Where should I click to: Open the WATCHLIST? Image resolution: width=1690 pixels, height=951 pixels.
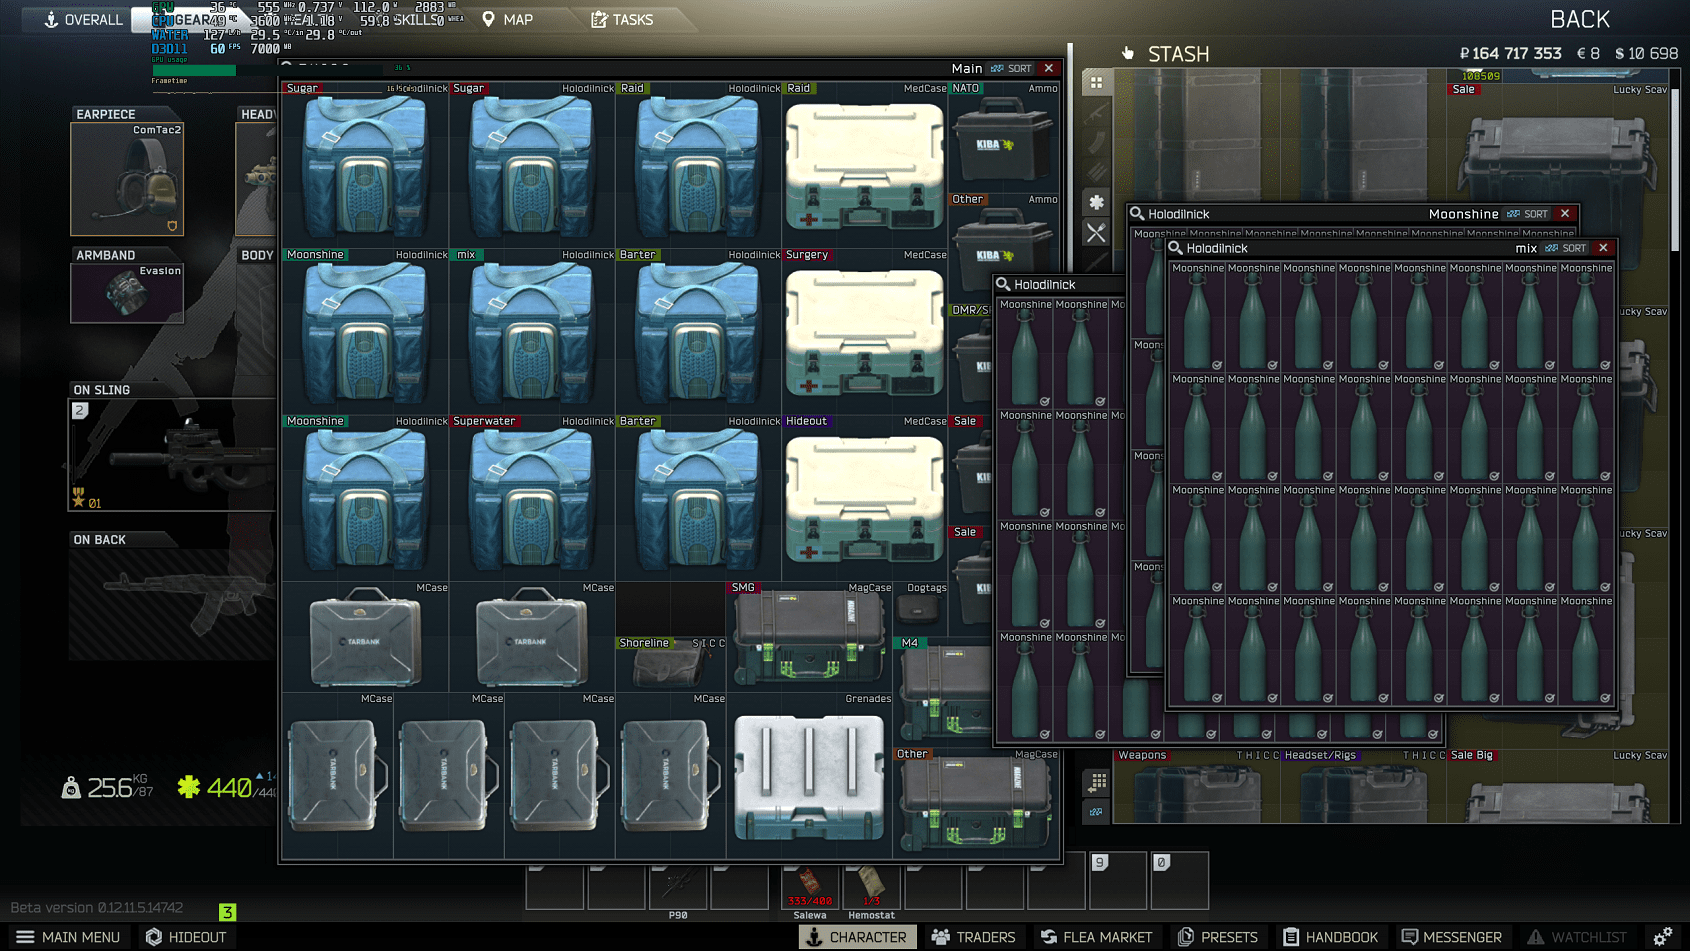point(1577,937)
